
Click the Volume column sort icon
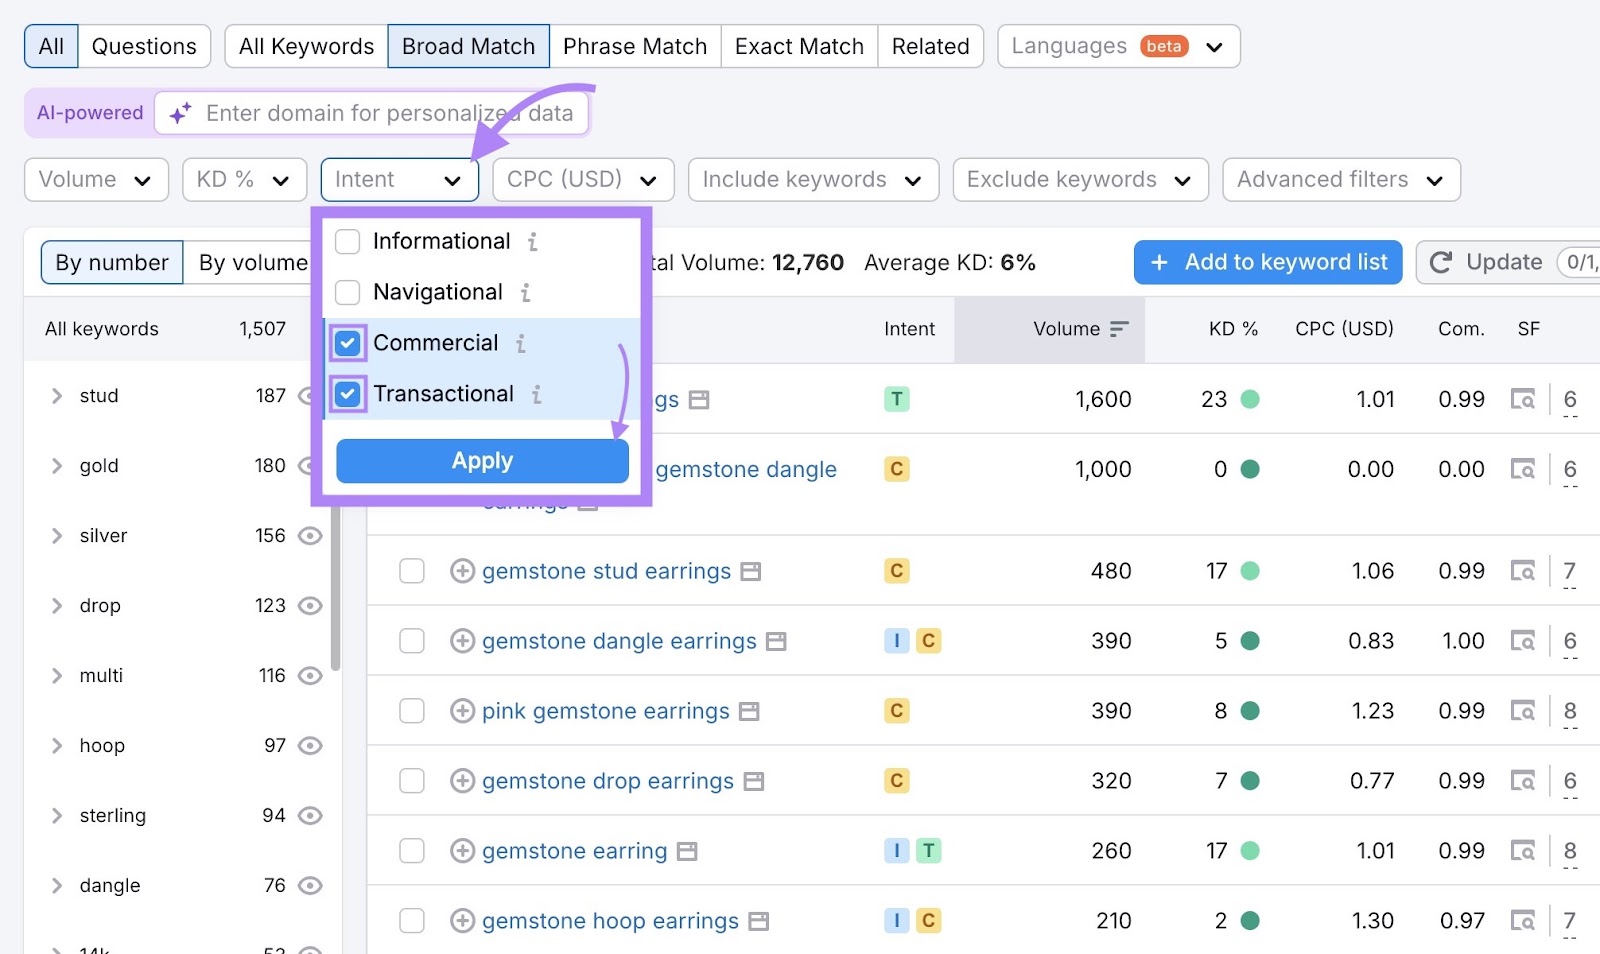pyautogui.click(x=1120, y=329)
